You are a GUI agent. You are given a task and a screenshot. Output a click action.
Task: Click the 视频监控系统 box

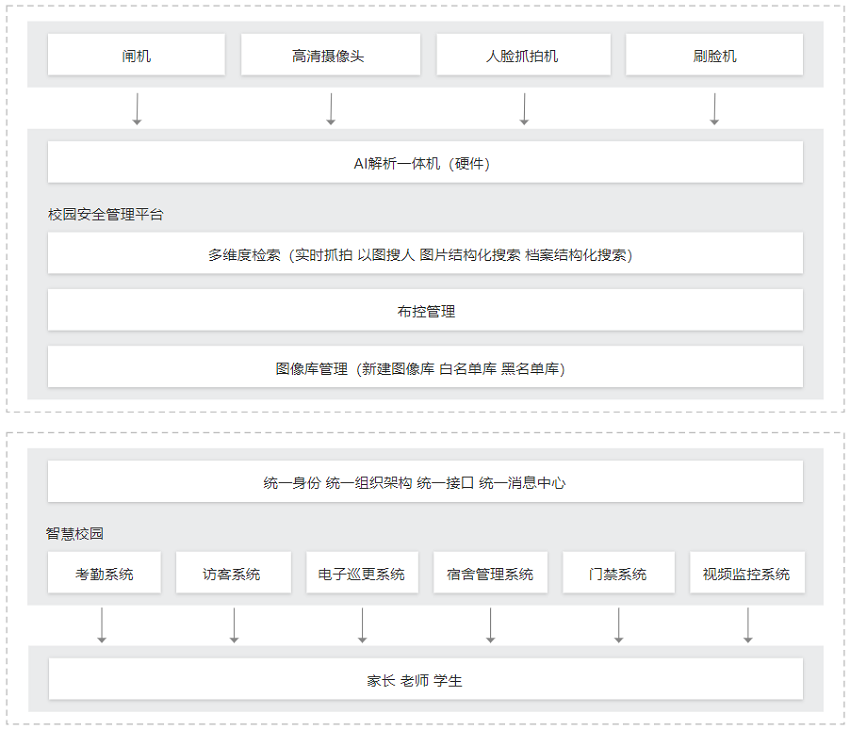pyautogui.click(x=747, y=572)
